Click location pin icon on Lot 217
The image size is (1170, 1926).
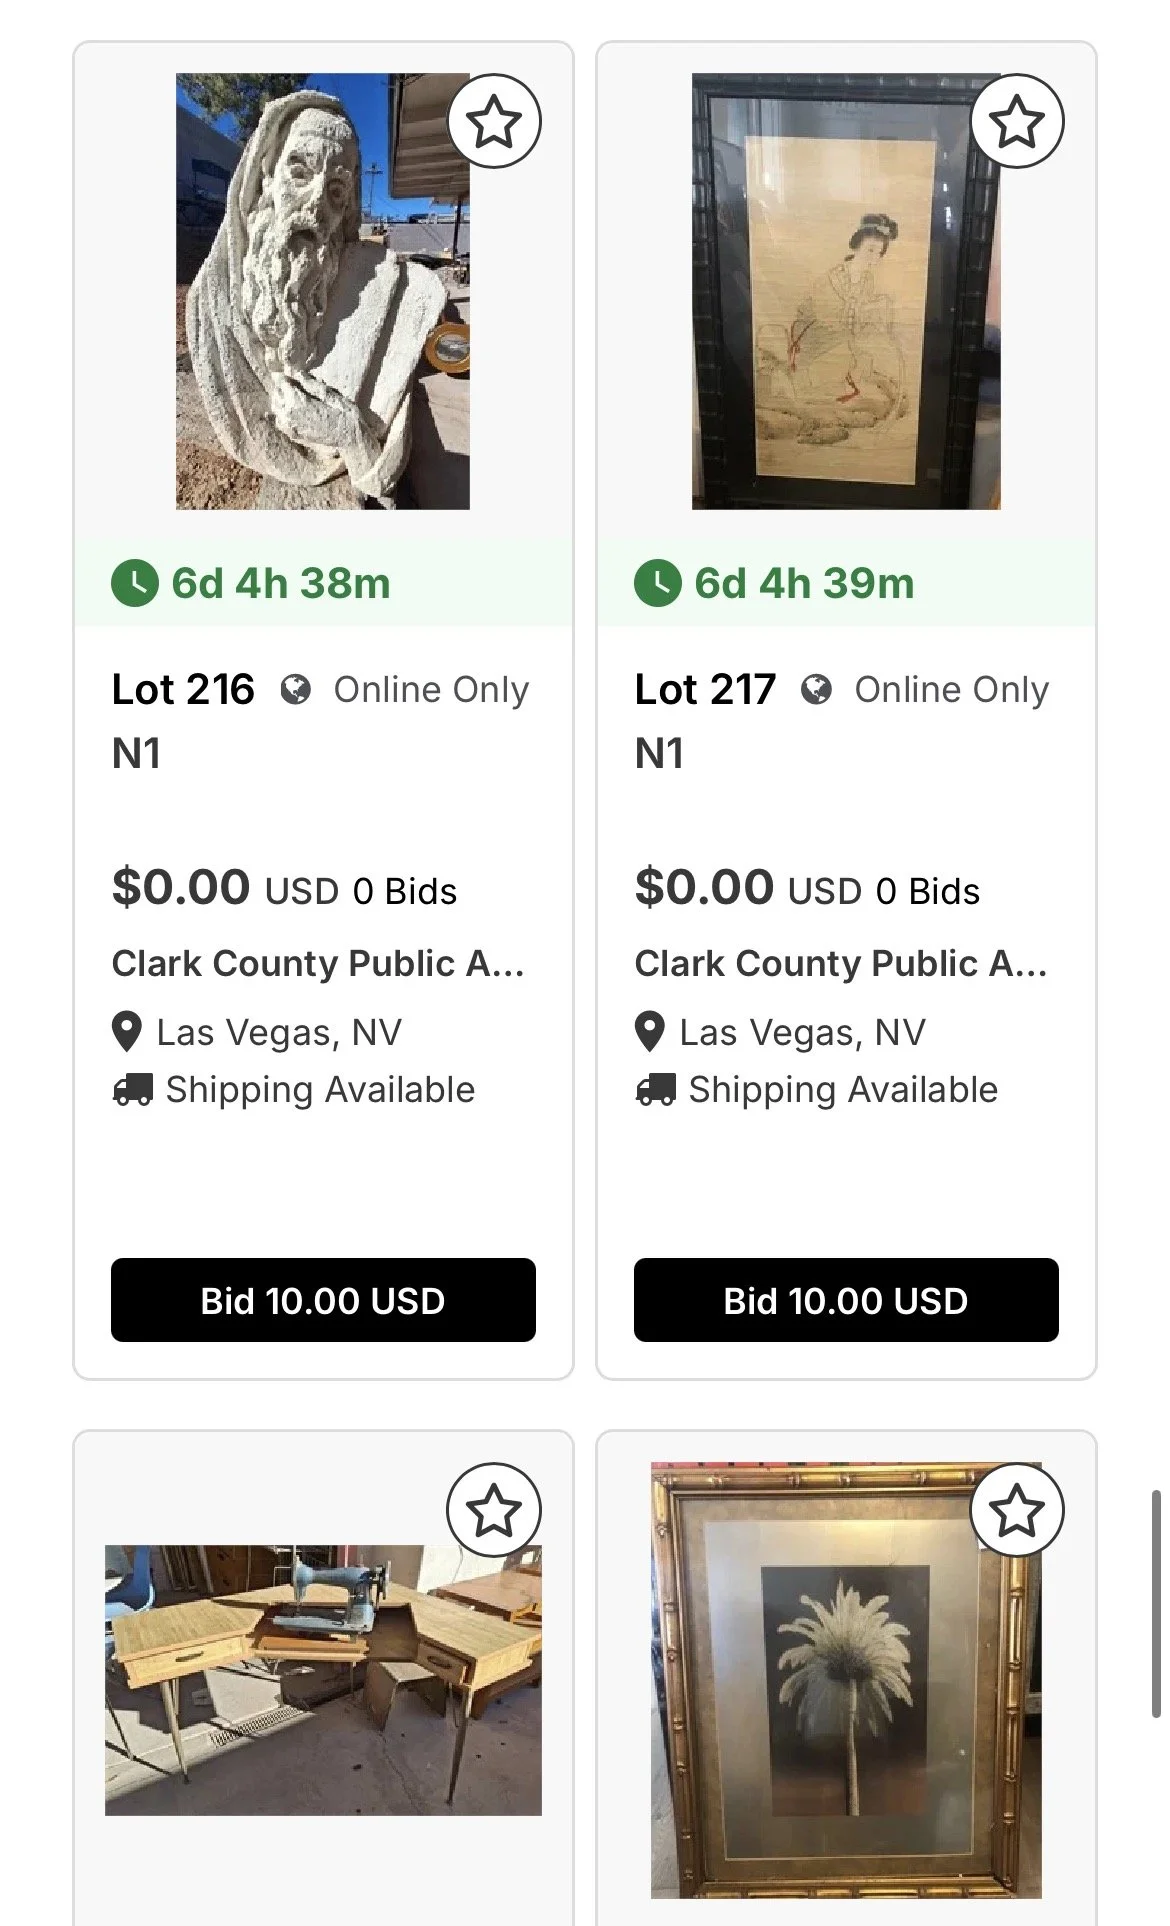pos(650,1032)
